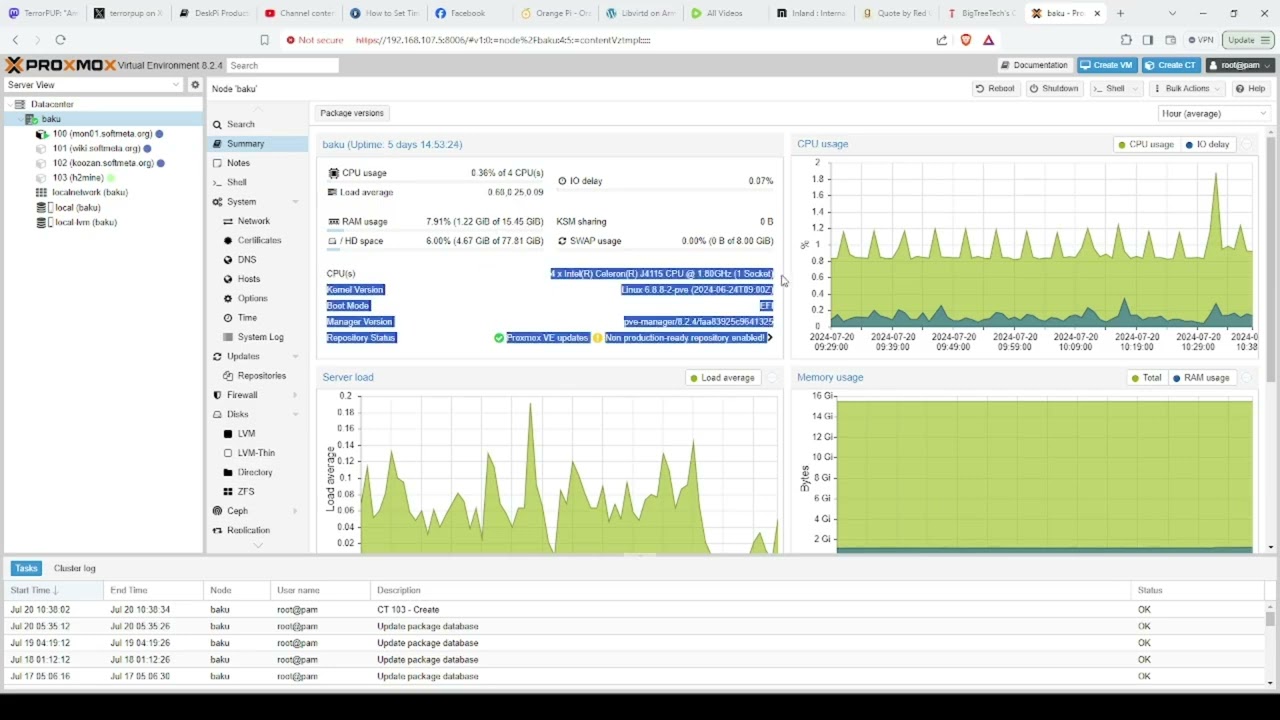This screenshot has width=1280, height=720.
Task: Expand the Ceph menu section
Action: coord(295,511)
